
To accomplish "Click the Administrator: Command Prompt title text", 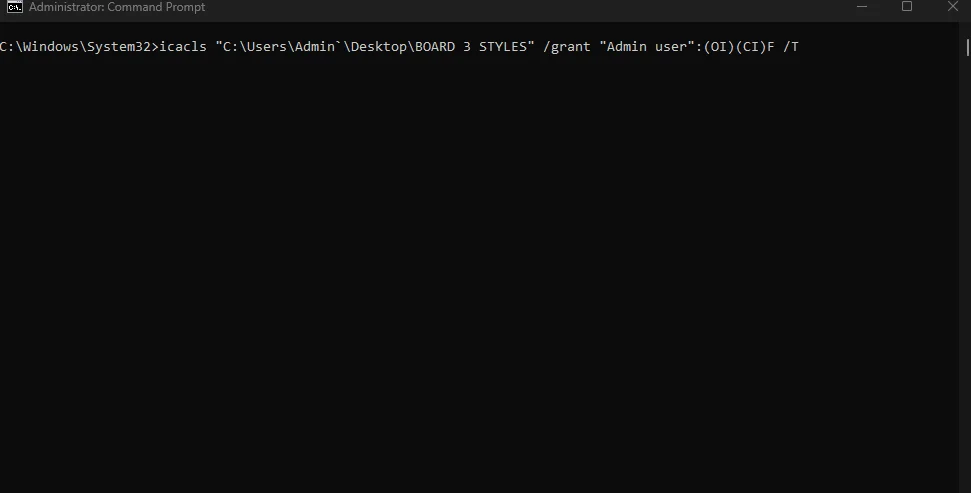I will click(x=117, y=7).
